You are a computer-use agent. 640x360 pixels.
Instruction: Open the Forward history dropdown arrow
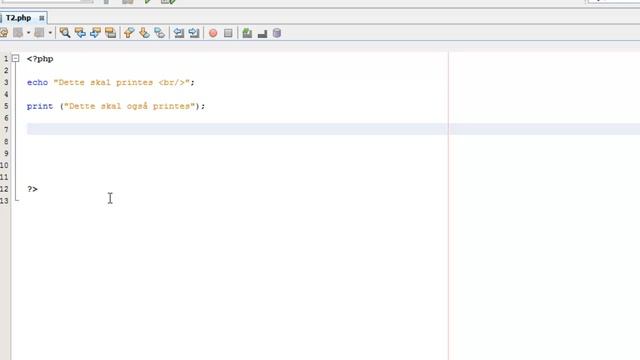click(50, 33)
